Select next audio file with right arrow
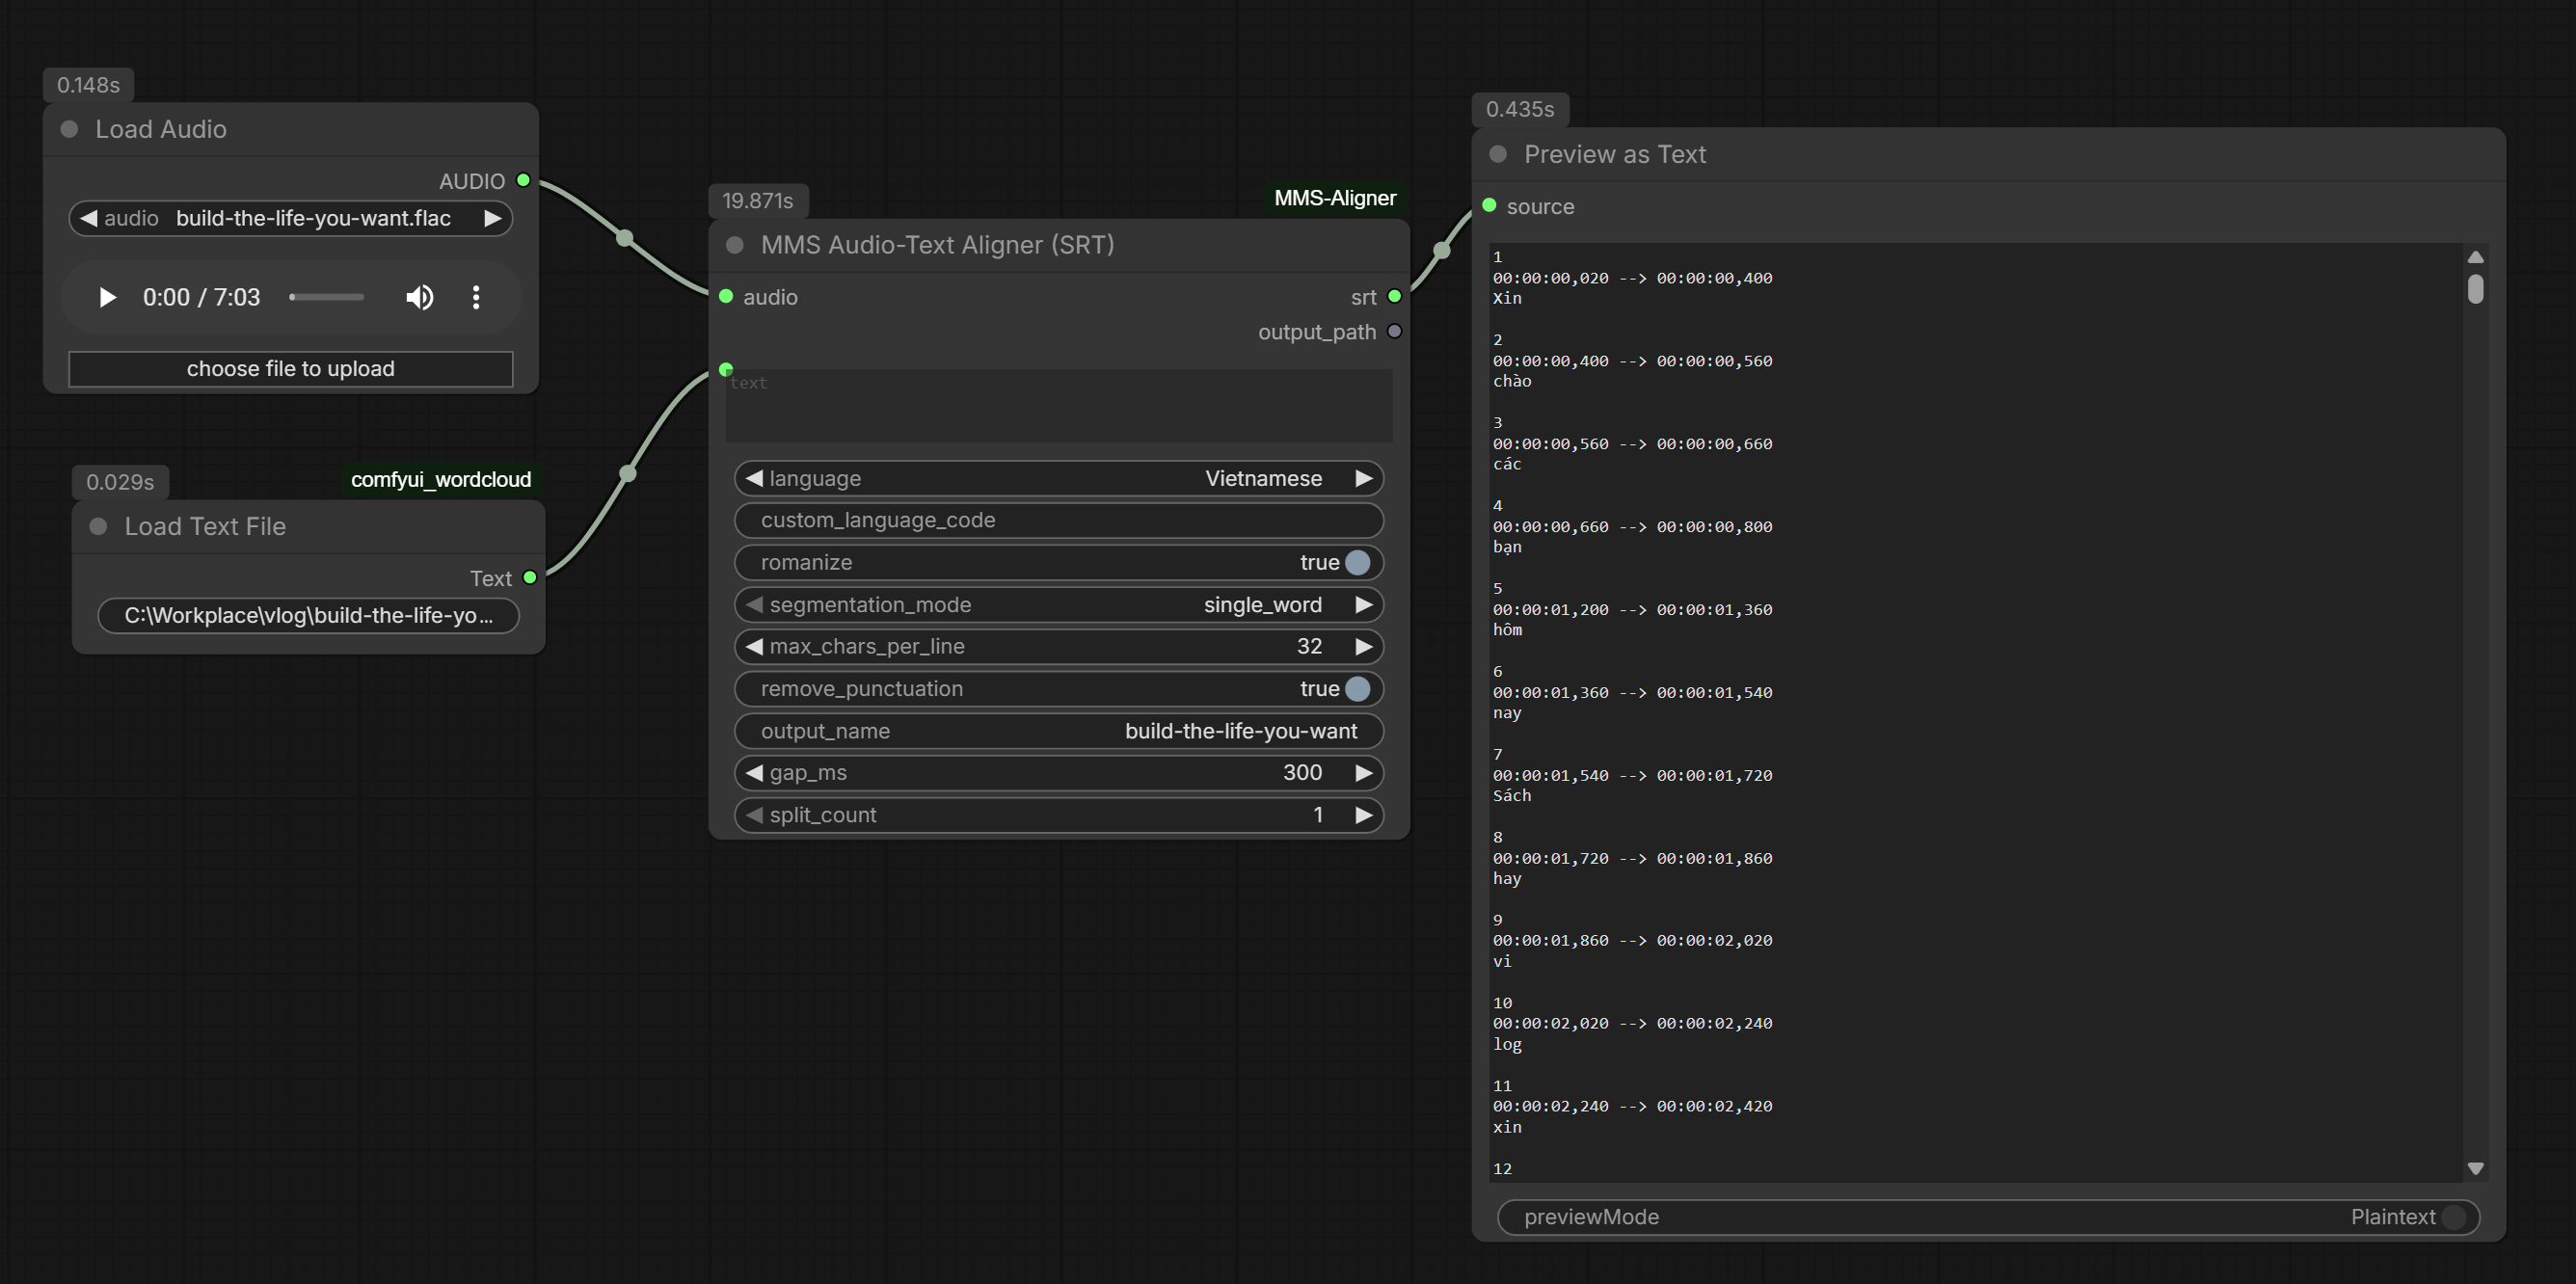Screen dimensions: 2576x1284 pos(493,218)
